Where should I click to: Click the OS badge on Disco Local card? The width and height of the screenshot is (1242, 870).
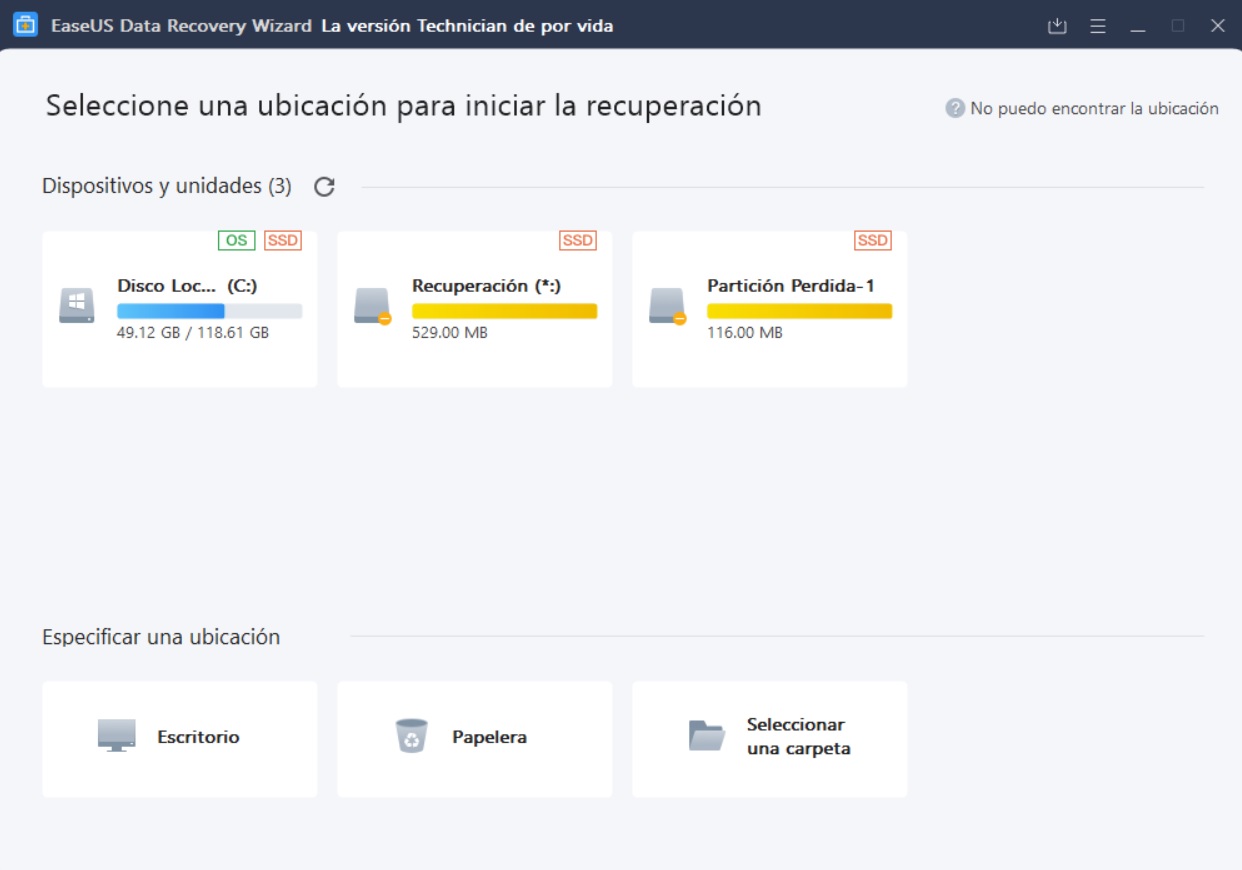pyautogui.click(x=237, y=240)
